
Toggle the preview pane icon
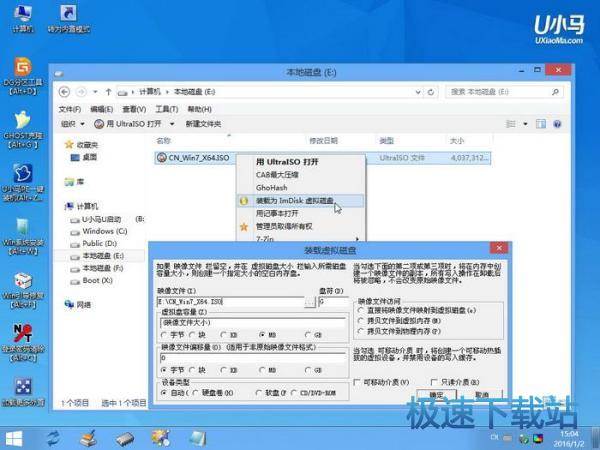pyautogui.click(x=541, y=124)
